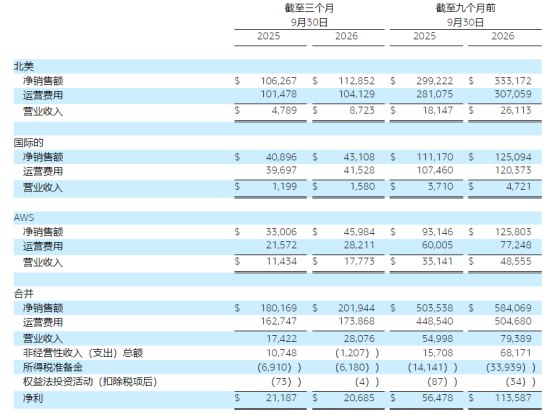Image resolution: width=554 pixels, height=414 pixels.
Task: Select the cell showing 333,172
Action: (x=513, y=81)
